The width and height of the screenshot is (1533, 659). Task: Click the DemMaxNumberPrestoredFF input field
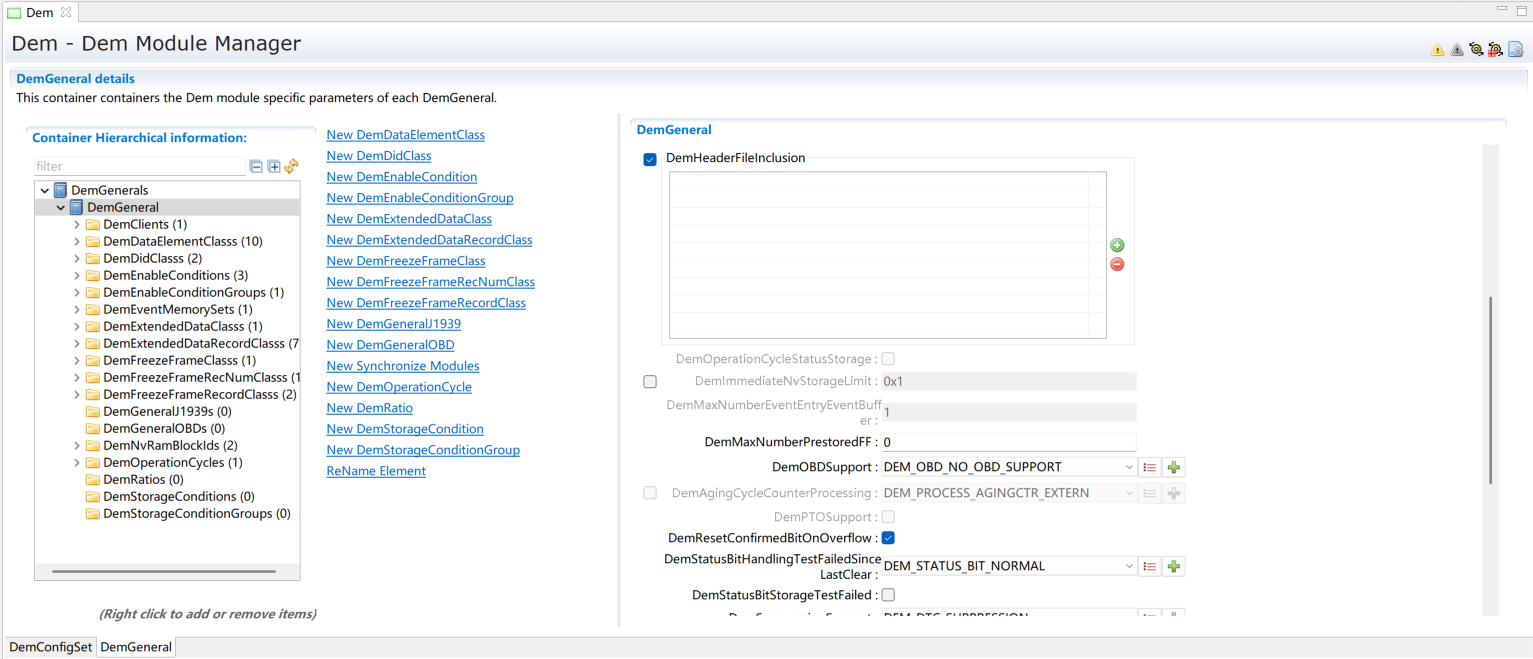pos(1008,442)
